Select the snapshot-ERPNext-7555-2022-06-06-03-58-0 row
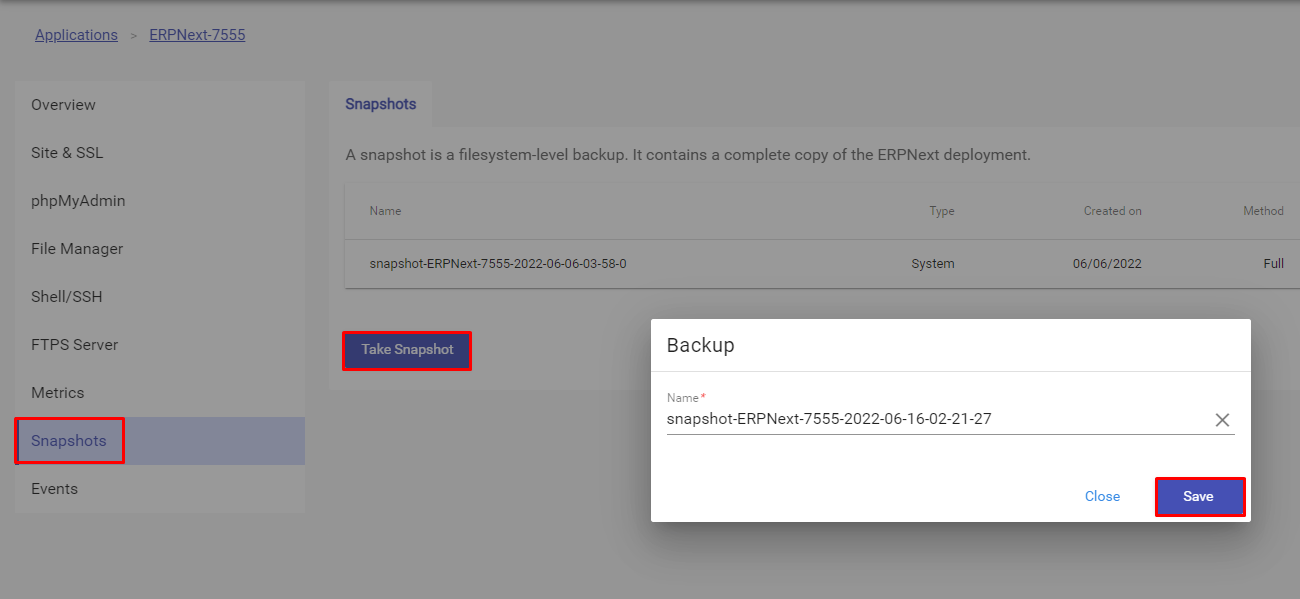This screenshot has width=1300, height=599. point(822,264)
